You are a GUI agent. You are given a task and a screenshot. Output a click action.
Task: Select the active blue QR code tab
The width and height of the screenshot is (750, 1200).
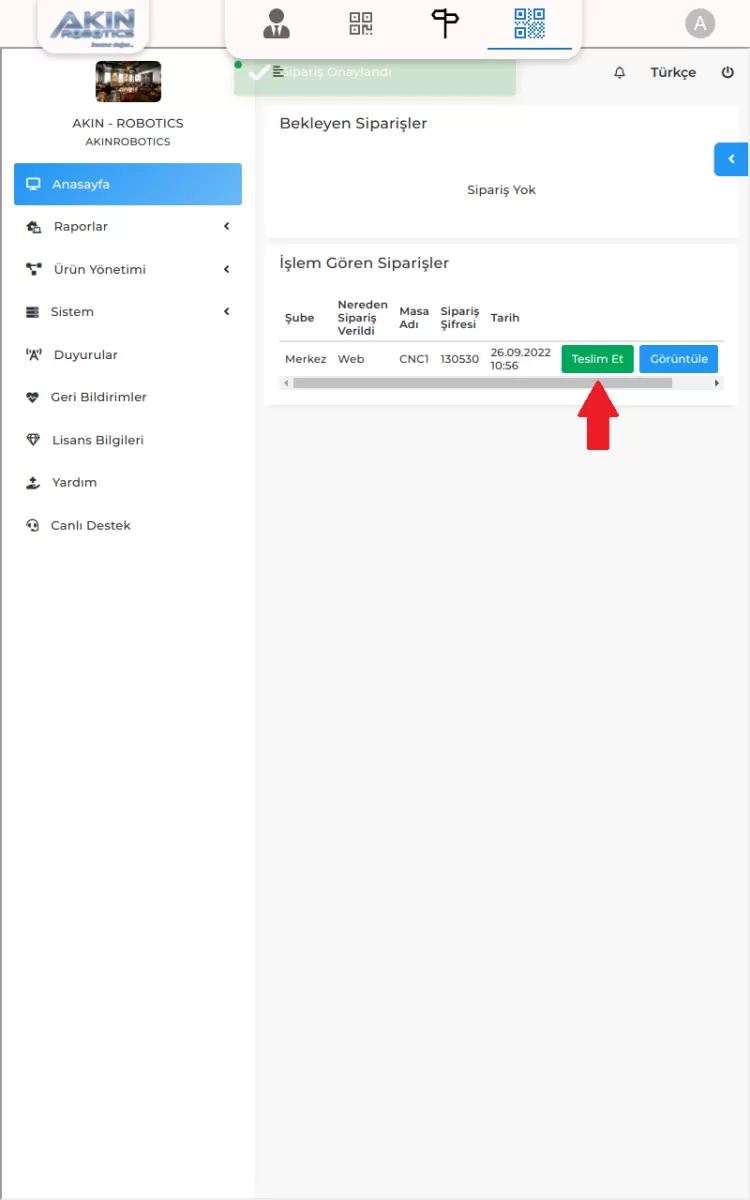[x=529, y=23]
